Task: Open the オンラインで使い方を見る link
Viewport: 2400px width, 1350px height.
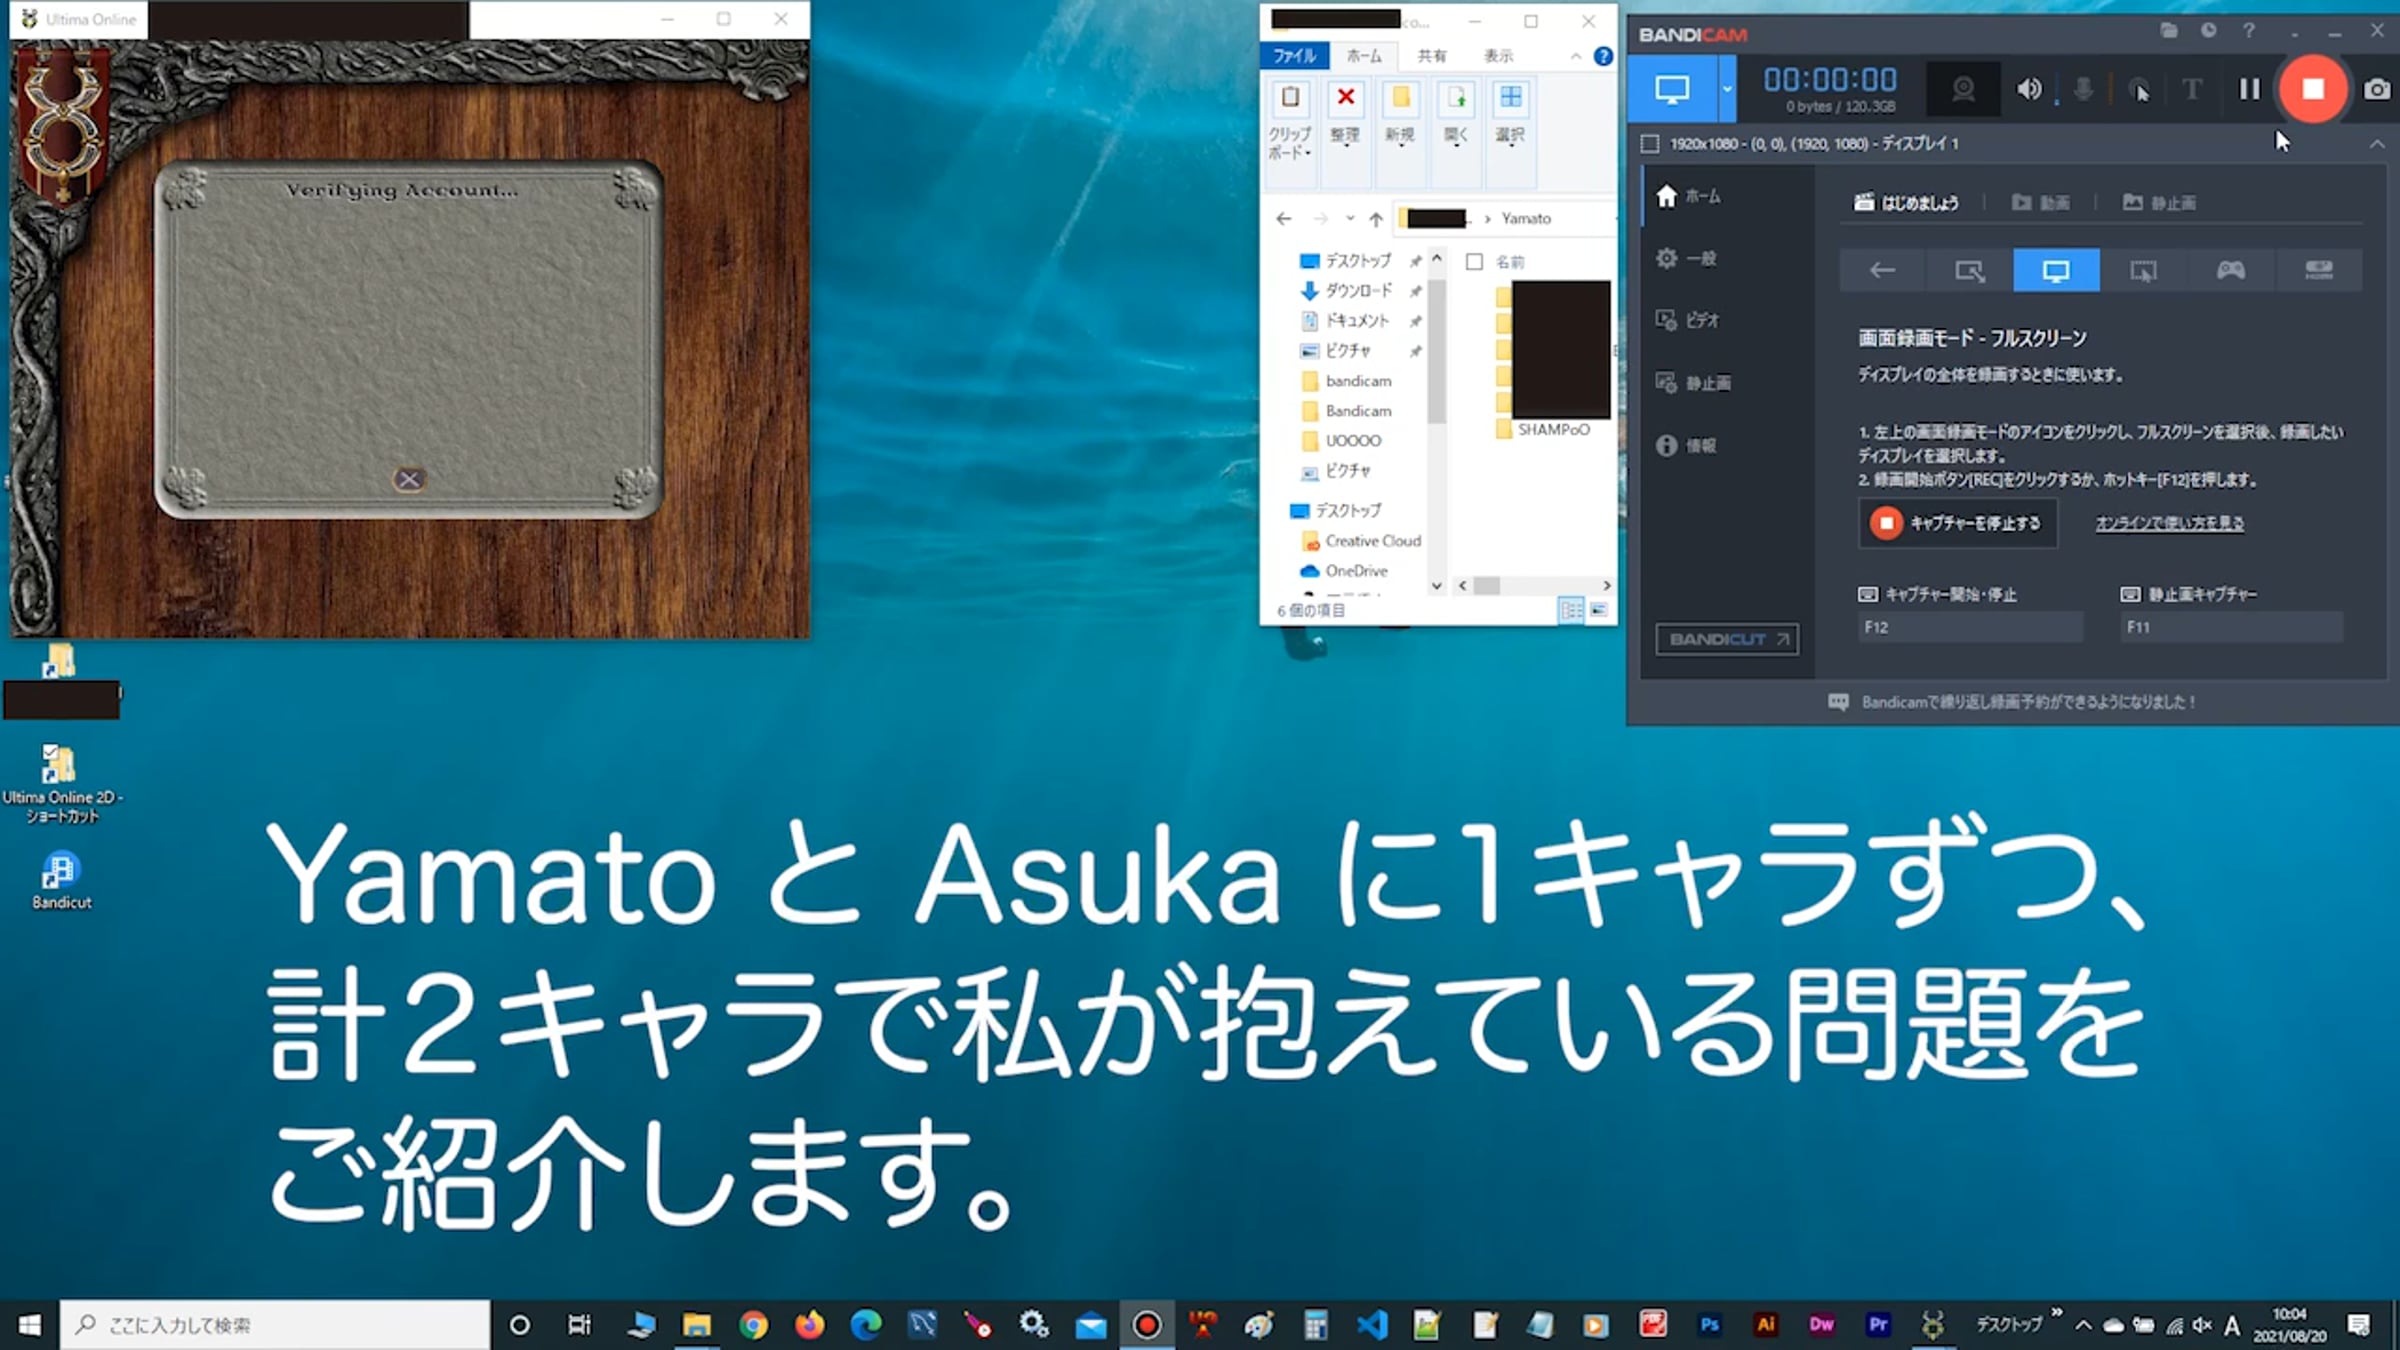Action: [2169, 523]
